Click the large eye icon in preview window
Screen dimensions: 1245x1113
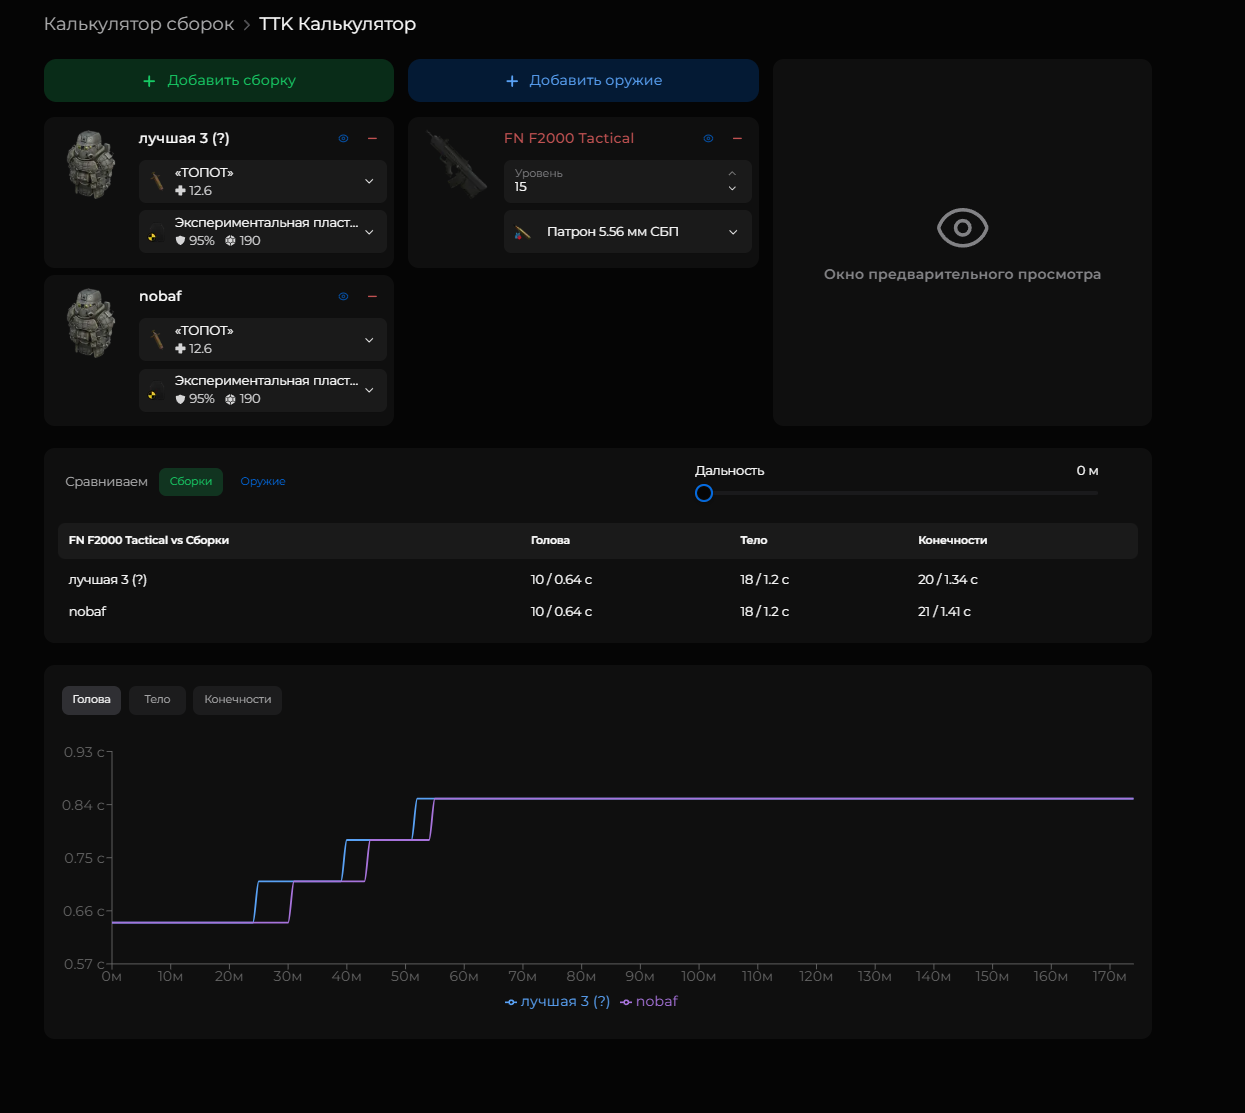point(962,228)
